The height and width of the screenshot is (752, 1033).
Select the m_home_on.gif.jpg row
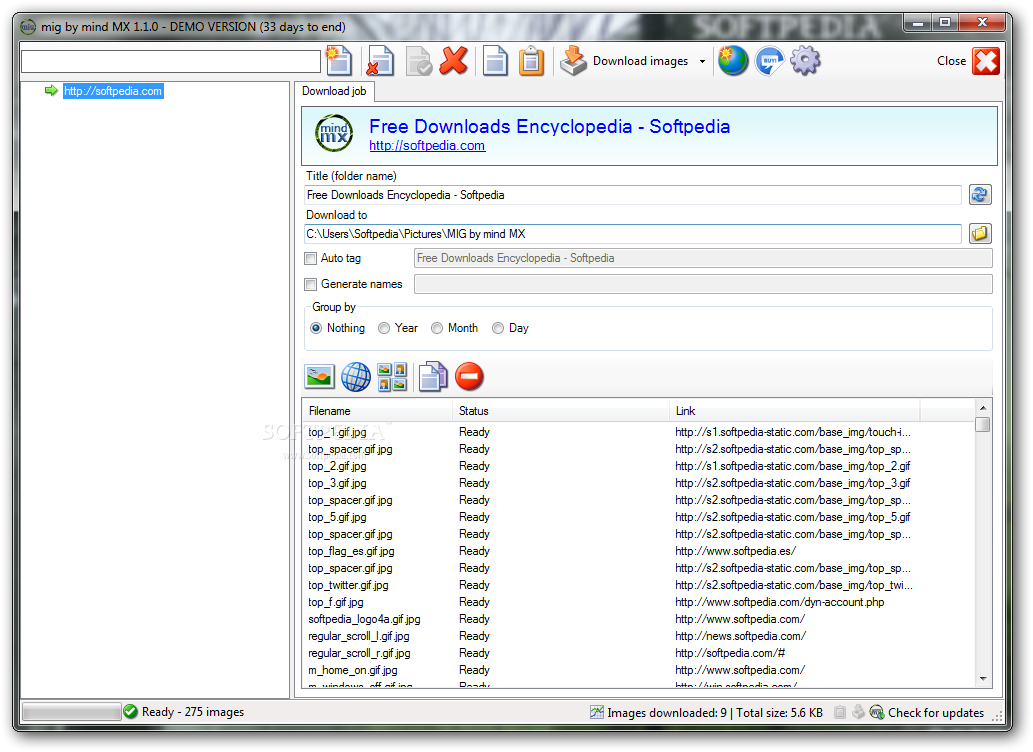pyautogui.click(x=638, y=670)
